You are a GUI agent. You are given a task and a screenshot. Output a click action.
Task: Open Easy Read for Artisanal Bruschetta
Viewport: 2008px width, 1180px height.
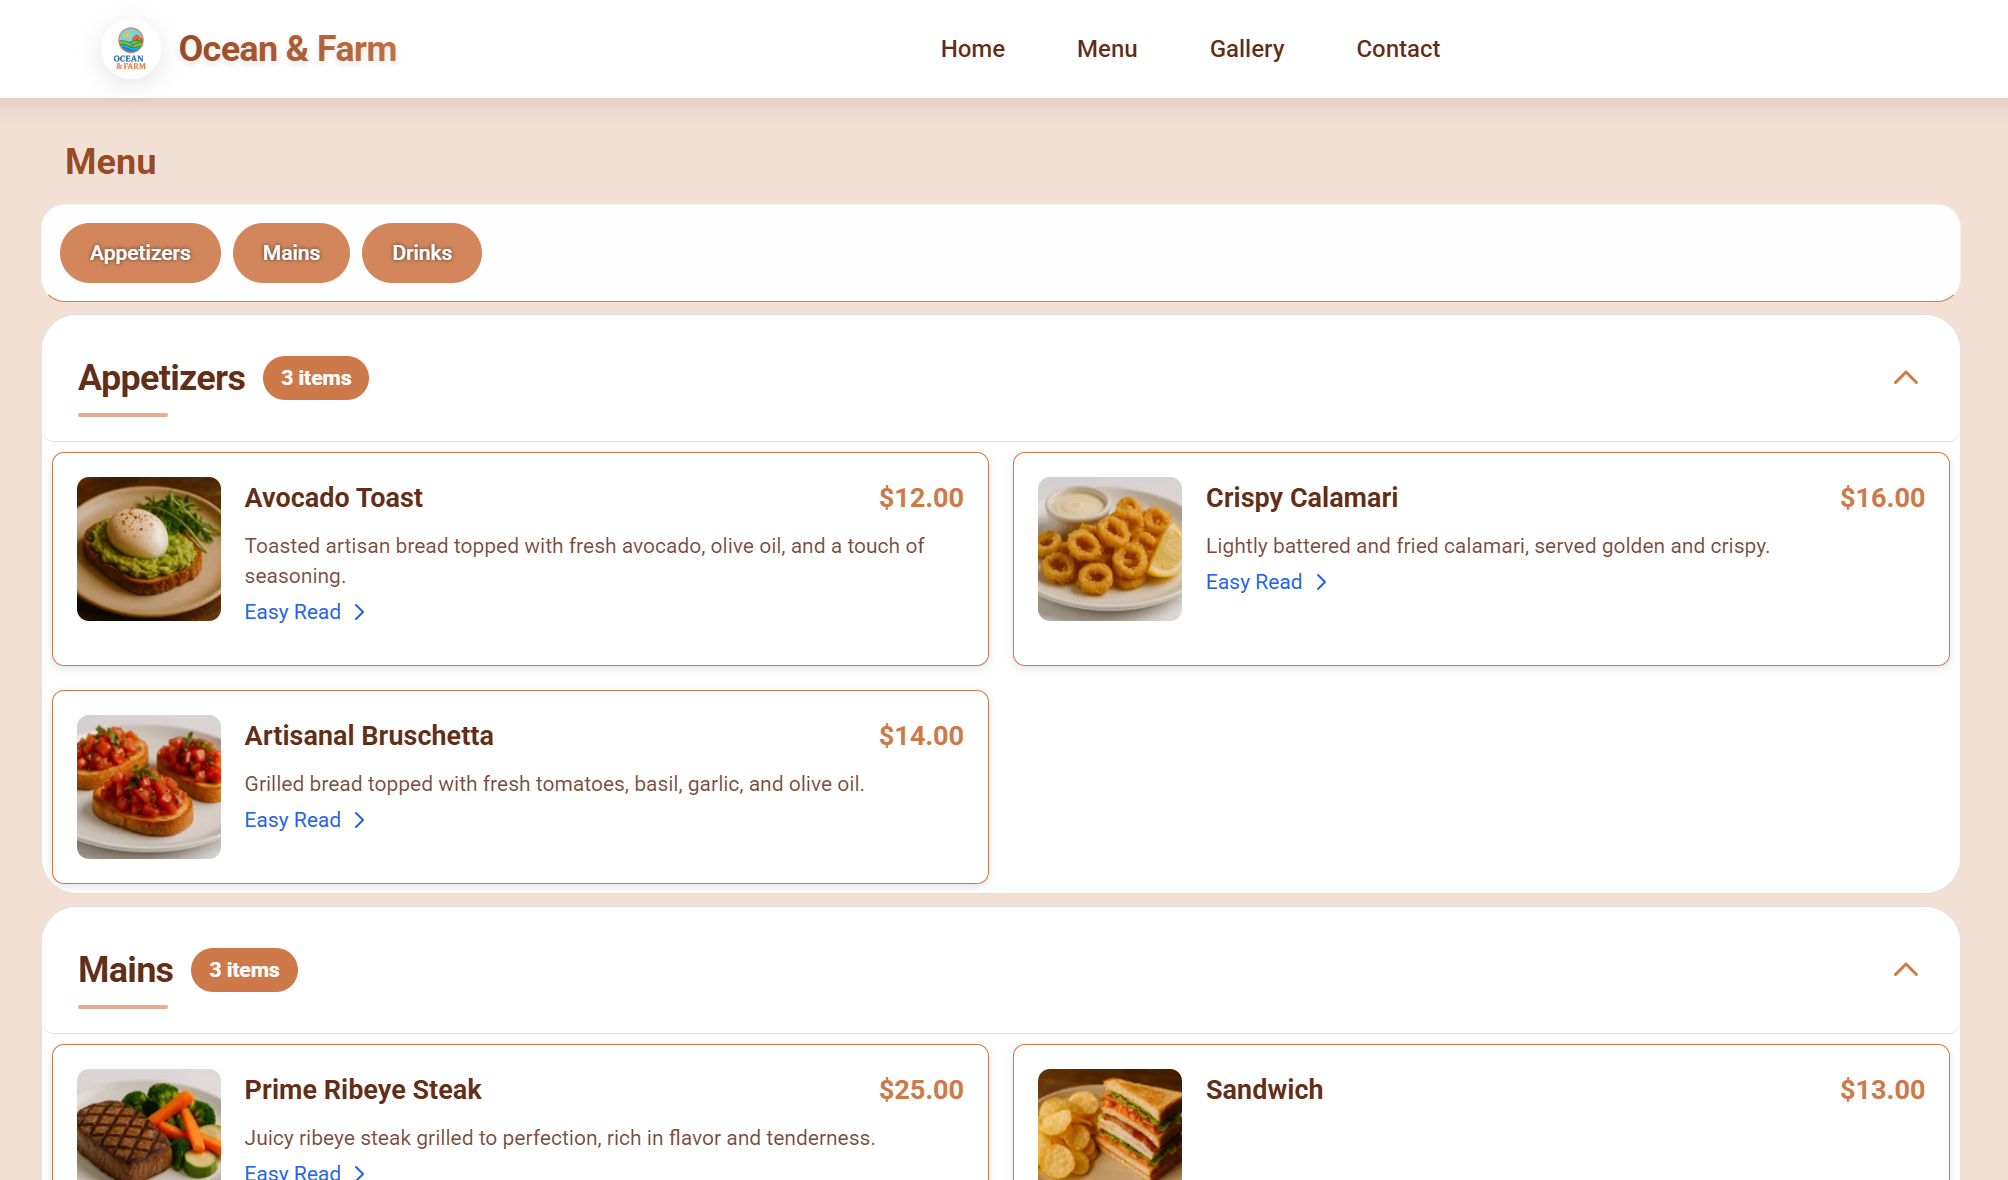(305, 820)
